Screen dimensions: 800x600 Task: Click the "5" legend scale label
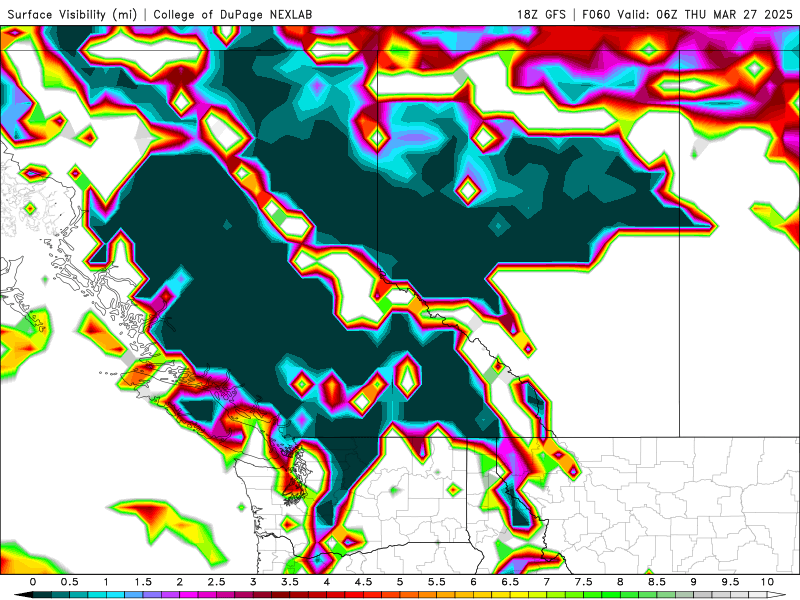point(400,582)
